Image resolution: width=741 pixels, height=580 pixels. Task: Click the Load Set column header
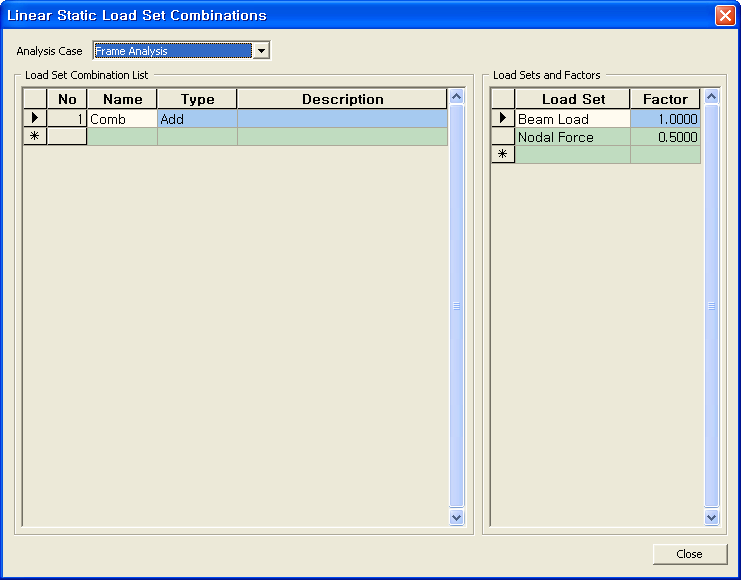pyautogui.click(x=572, y=99)
